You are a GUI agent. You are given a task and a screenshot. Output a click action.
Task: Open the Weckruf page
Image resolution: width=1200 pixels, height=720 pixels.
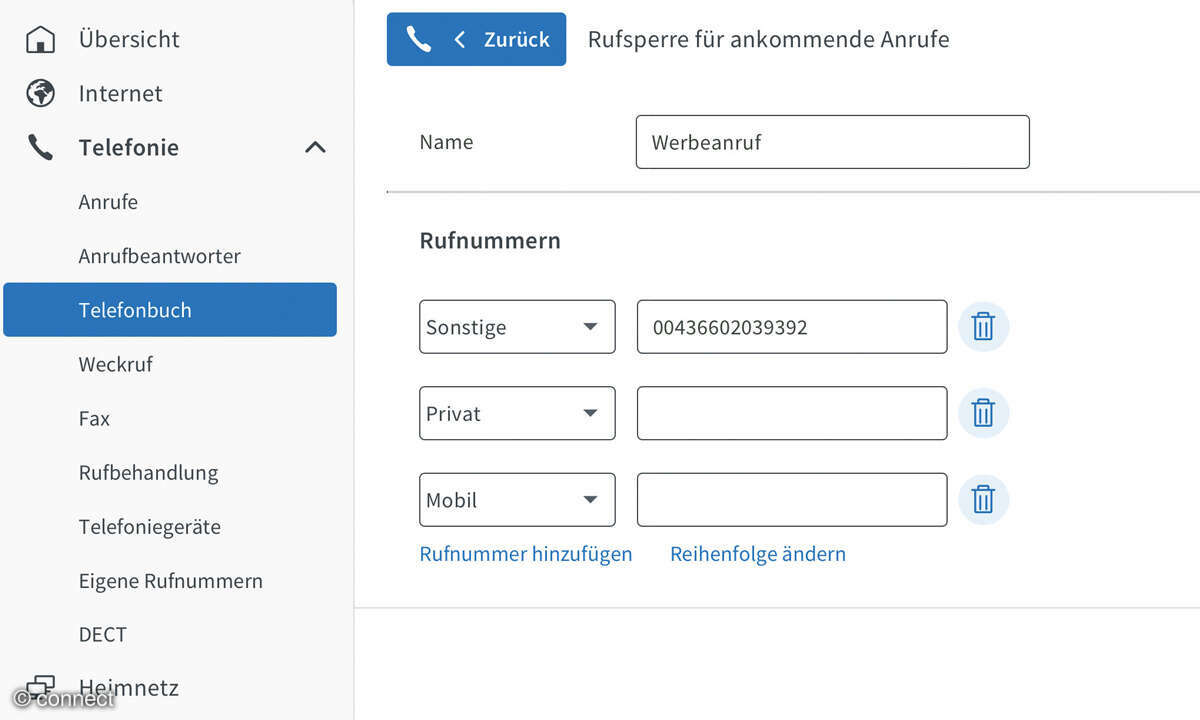(116, 364)
